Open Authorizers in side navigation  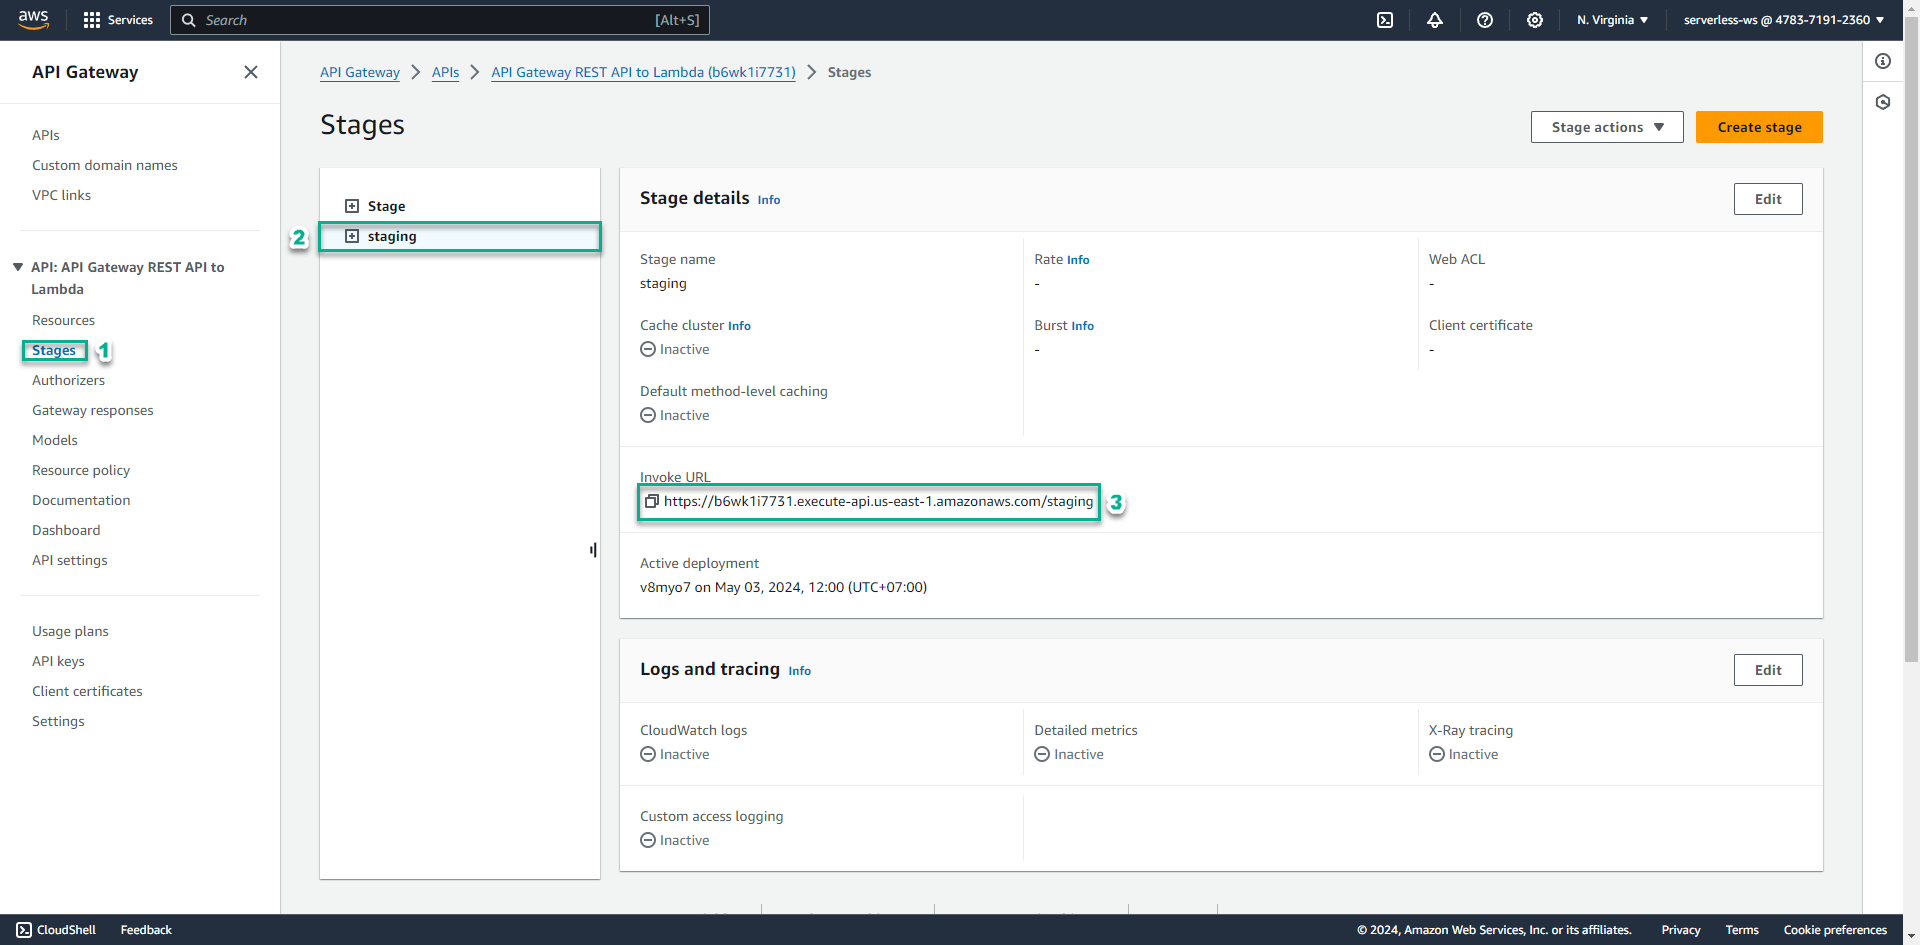pos(68,380)
